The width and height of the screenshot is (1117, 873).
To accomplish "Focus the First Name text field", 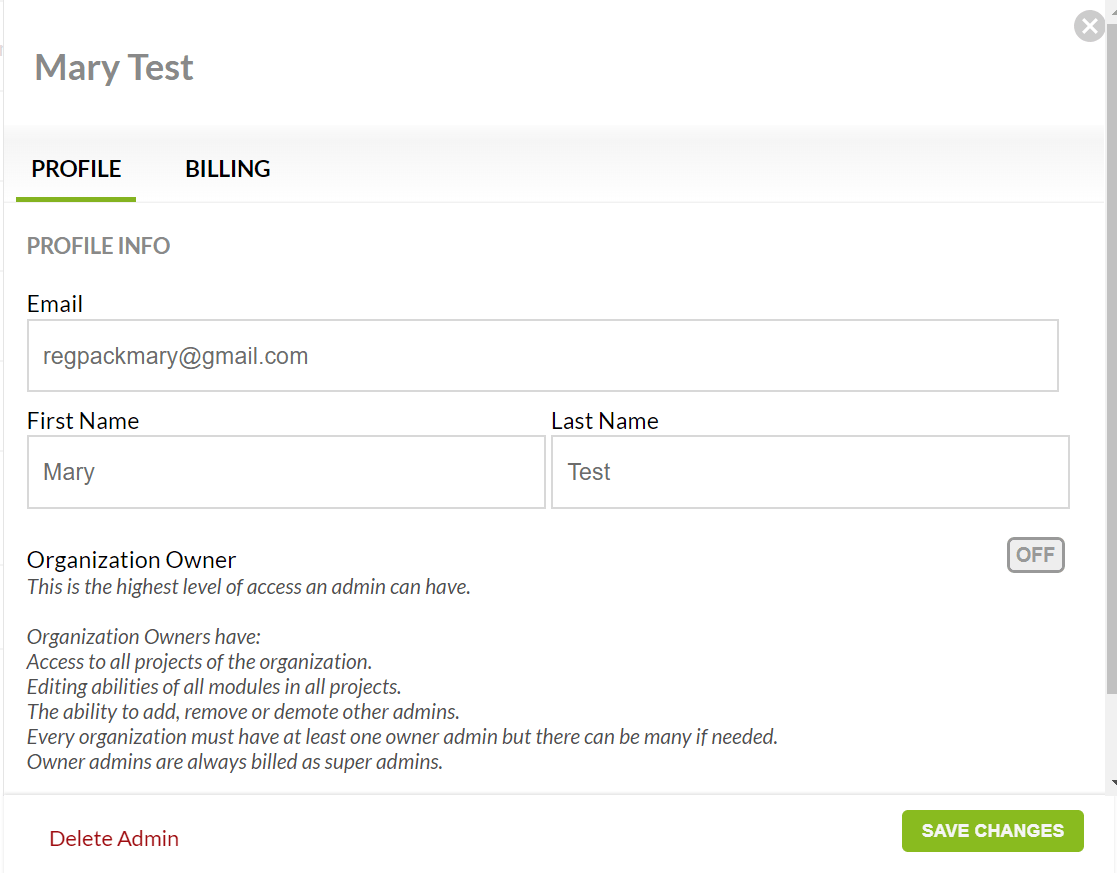I will tap(286, 472).
